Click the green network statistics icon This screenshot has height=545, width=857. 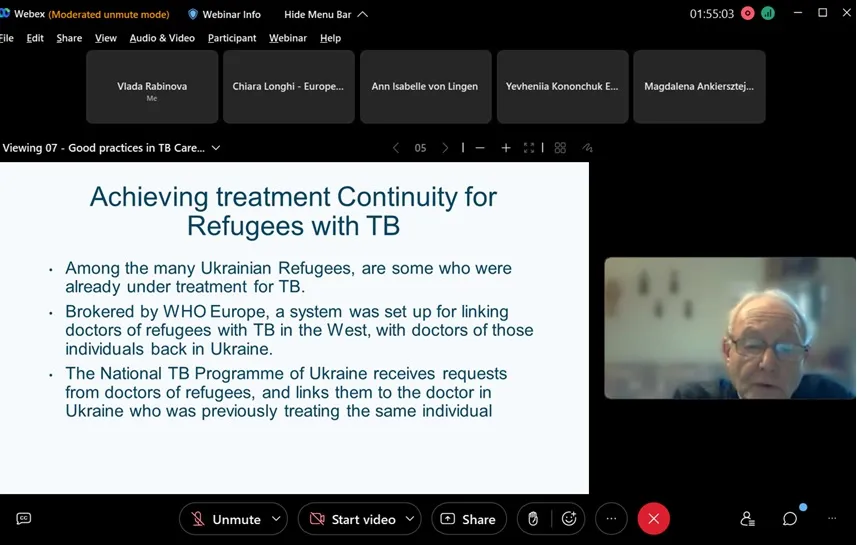click(768, 14)
